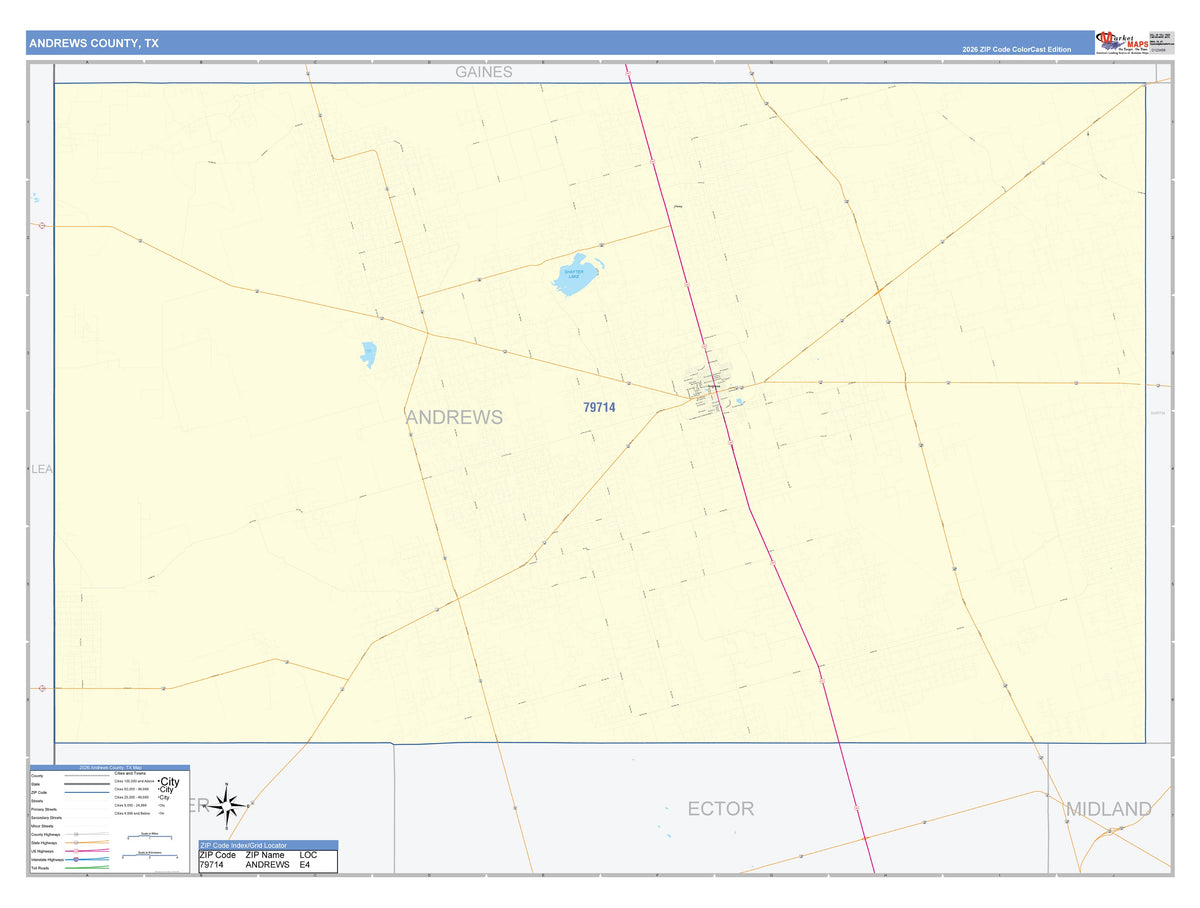This screenshot has width=1200, height=908.
Task: Click the US Highways legend symbol
Action: click(87, 851)
